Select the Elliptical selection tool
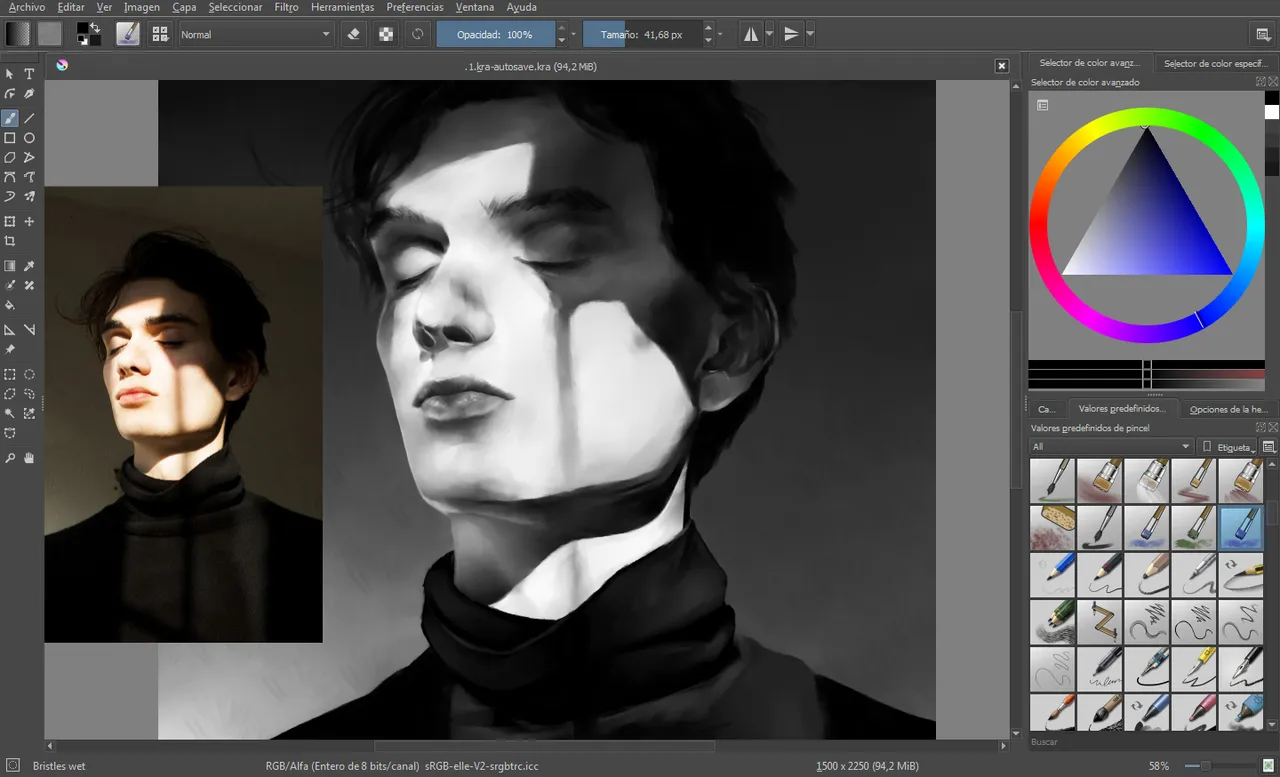The image size is (1280, 777). click(x=29, y=374)
